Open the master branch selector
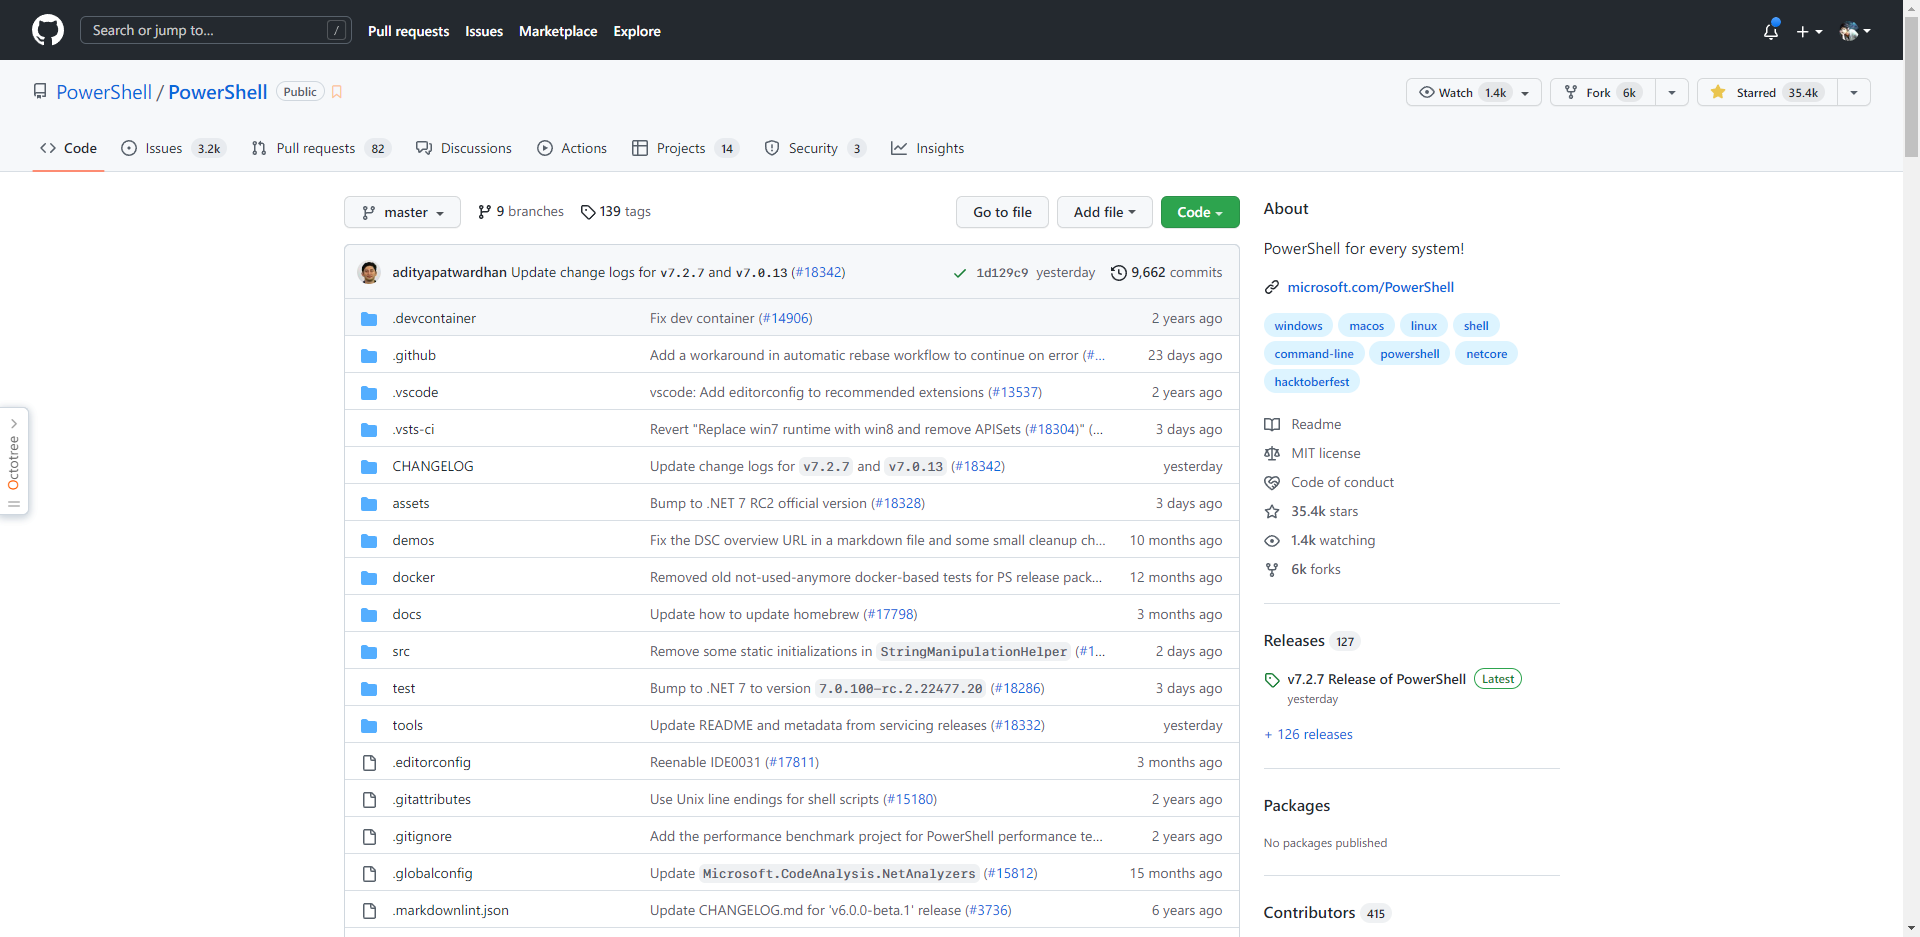Viewport: 1920px width, 937px height. [x=402, y=212]
